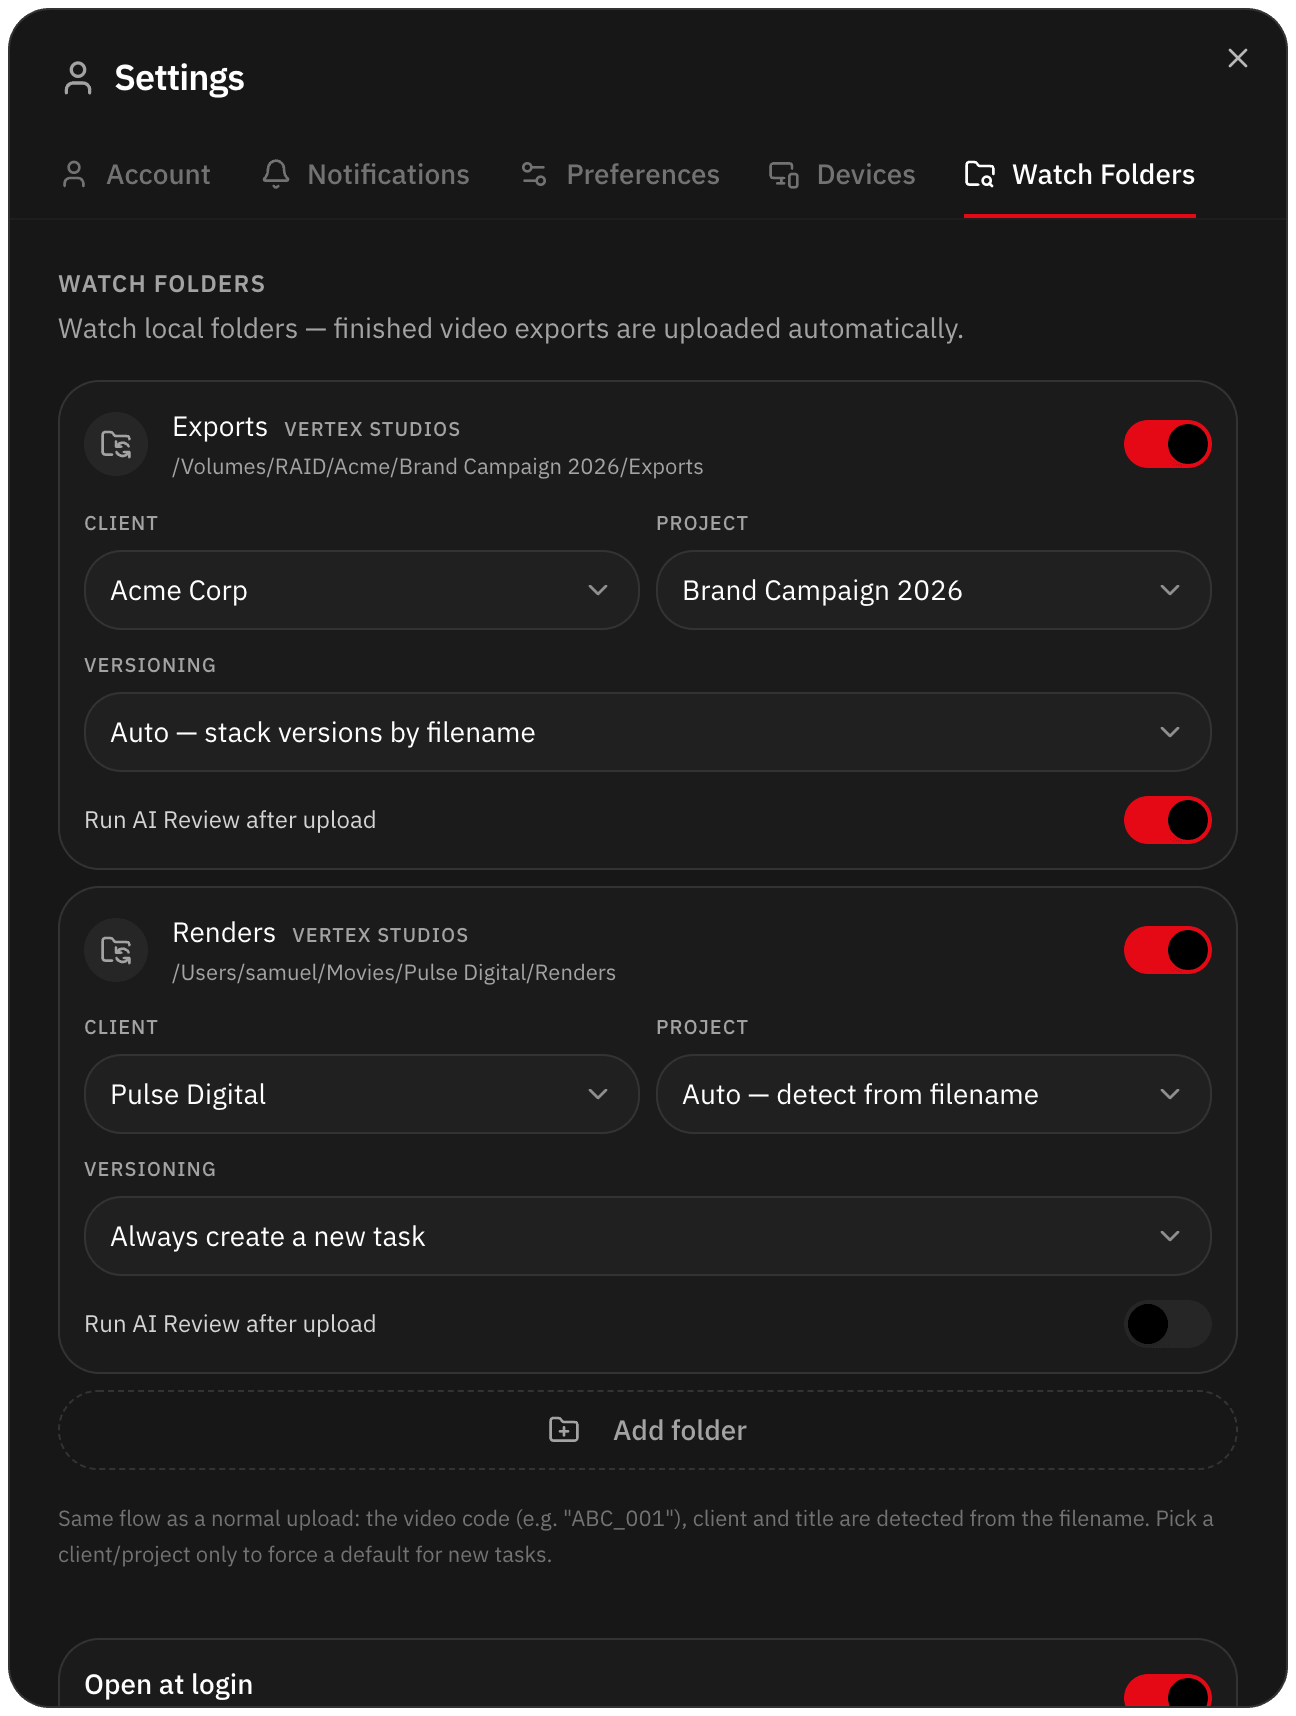Turn off AI Review for Exports
This screenshot has width=1296, height=1716.
1168,820
